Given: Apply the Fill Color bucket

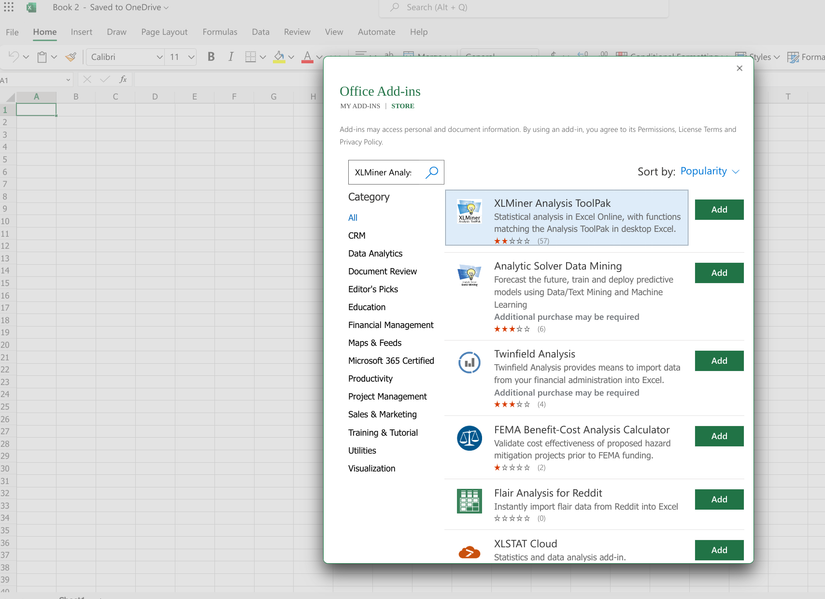Looking at the screenshot, I should pyautogui.click(x=279, y=57).
